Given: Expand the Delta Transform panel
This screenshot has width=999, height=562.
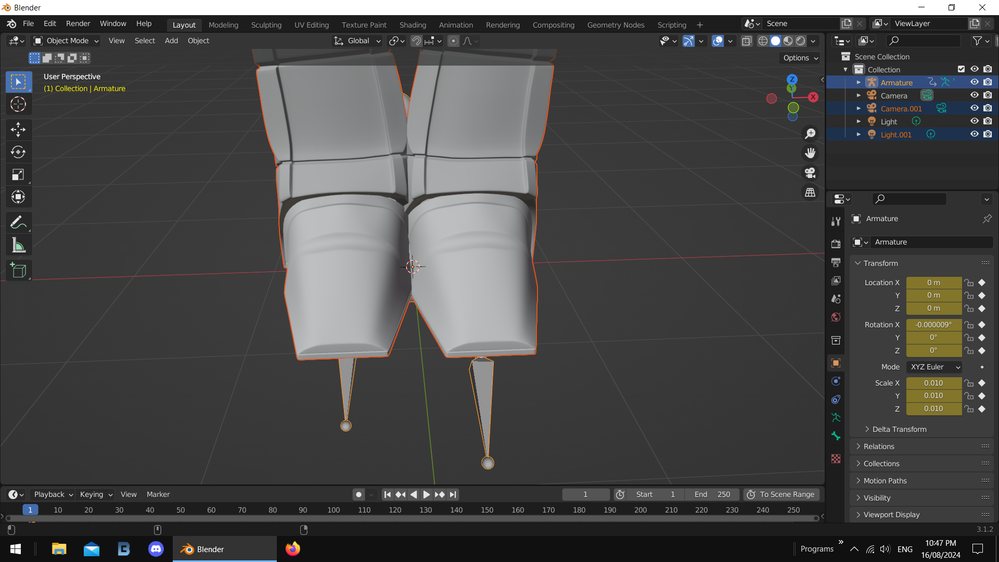Looking at the screenshot, I should click(x=898, y=429).
